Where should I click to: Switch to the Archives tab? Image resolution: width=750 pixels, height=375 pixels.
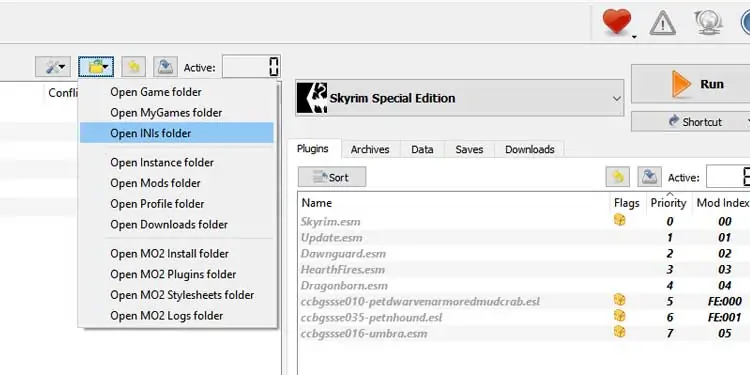[x=370, y=150]
